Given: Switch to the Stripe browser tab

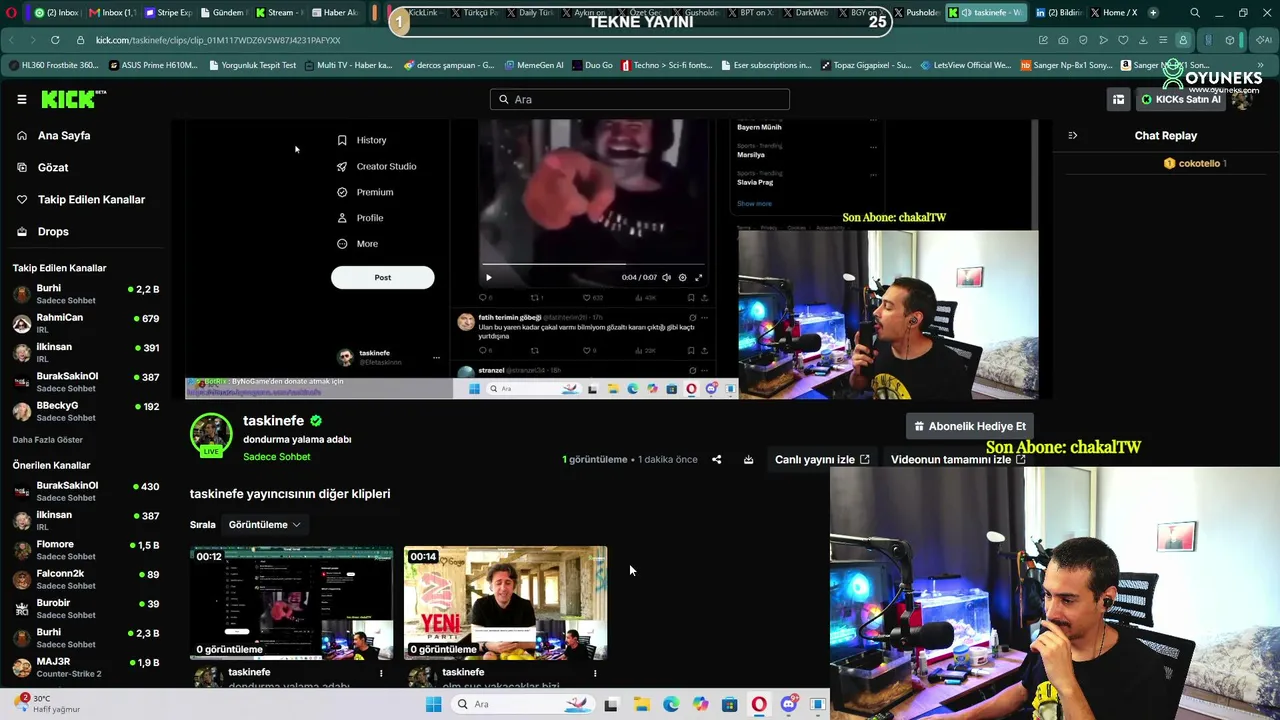Looking at the screenshot, I should pos(166,13).
